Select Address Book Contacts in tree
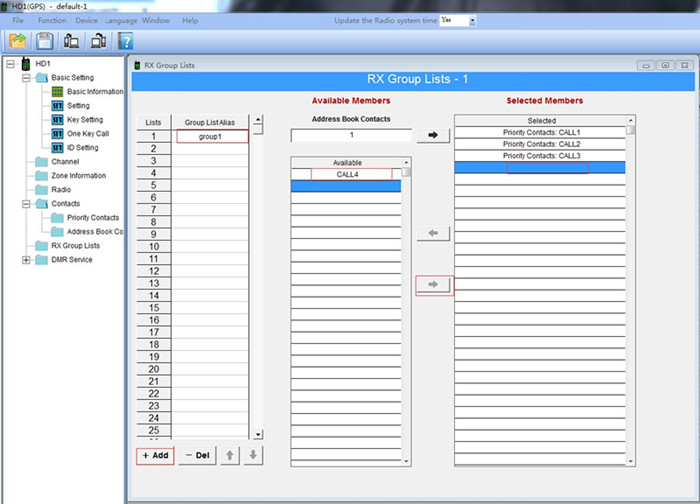Viewport: 700px width, 504px height. tap(95, 232)
